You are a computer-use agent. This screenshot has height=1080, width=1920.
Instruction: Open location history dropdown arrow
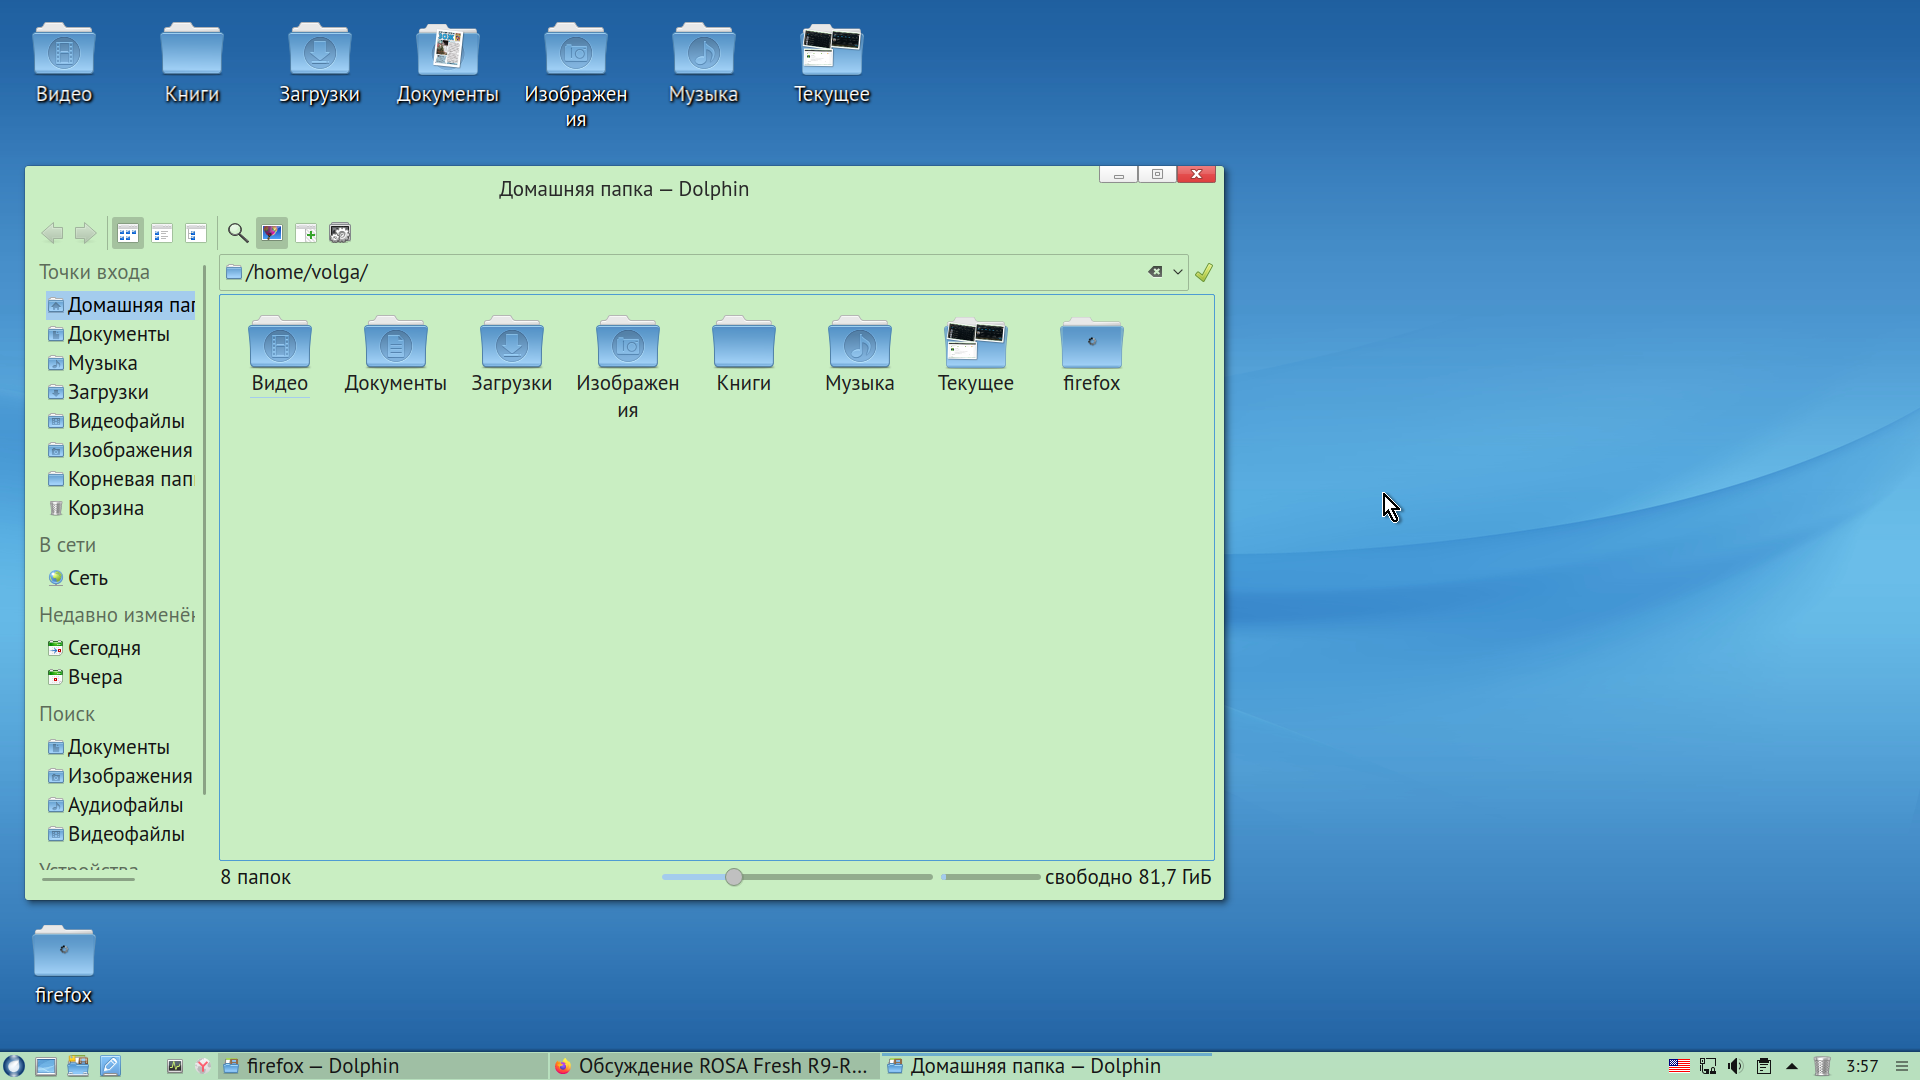(x=1178, y=272)
